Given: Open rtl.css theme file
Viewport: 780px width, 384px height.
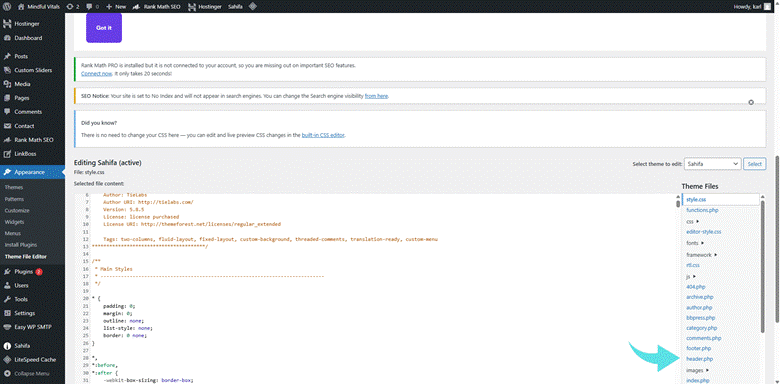Looking at the screenshot, I should tap(693, 266).
